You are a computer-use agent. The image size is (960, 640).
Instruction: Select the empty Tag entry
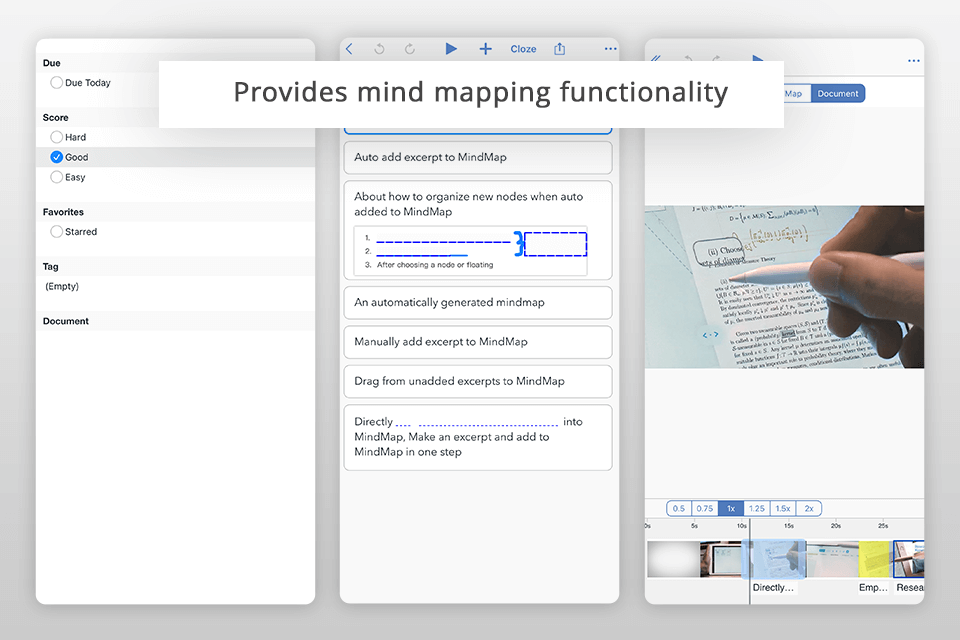pyautogui.click(x=62, y=286)
